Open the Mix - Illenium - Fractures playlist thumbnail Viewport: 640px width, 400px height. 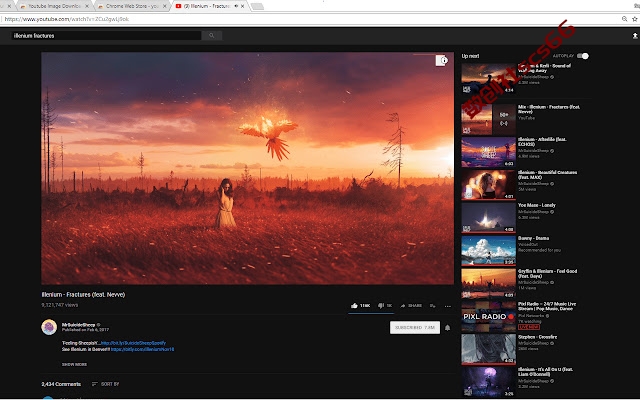click(488, 120)
